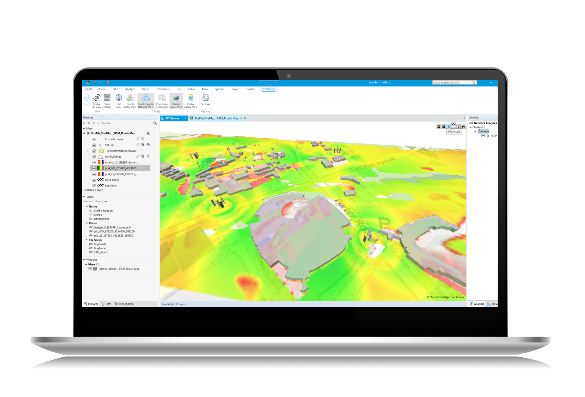
Task: Open the quick access toolbar dropdown arrow
Action: [114, 82]
